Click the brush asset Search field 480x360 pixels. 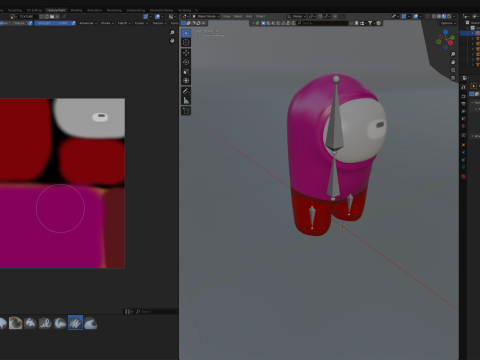[x=156, y=311]
